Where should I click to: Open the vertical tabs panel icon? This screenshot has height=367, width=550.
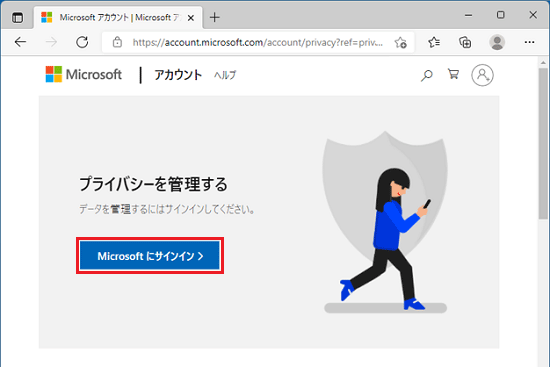(17, 17)
